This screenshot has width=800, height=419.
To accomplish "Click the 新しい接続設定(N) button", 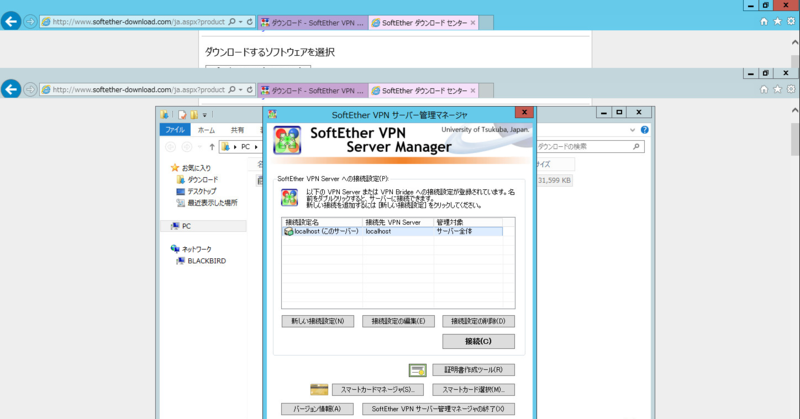I will point(317,322).
